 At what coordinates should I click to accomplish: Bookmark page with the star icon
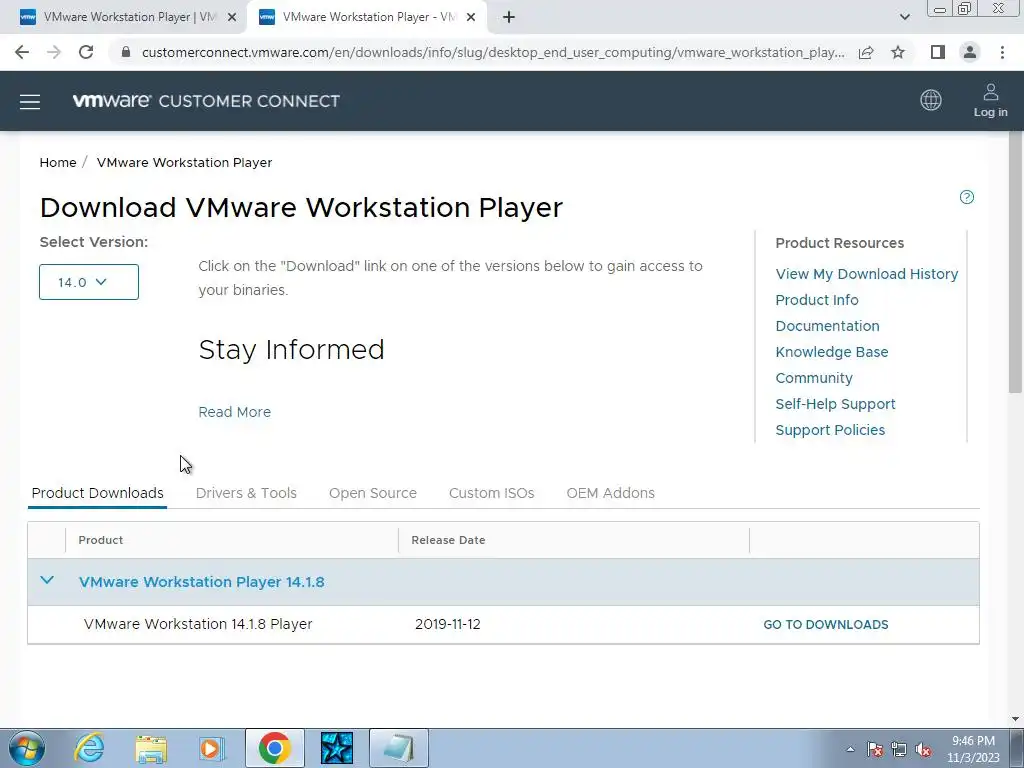coord(898,52)
